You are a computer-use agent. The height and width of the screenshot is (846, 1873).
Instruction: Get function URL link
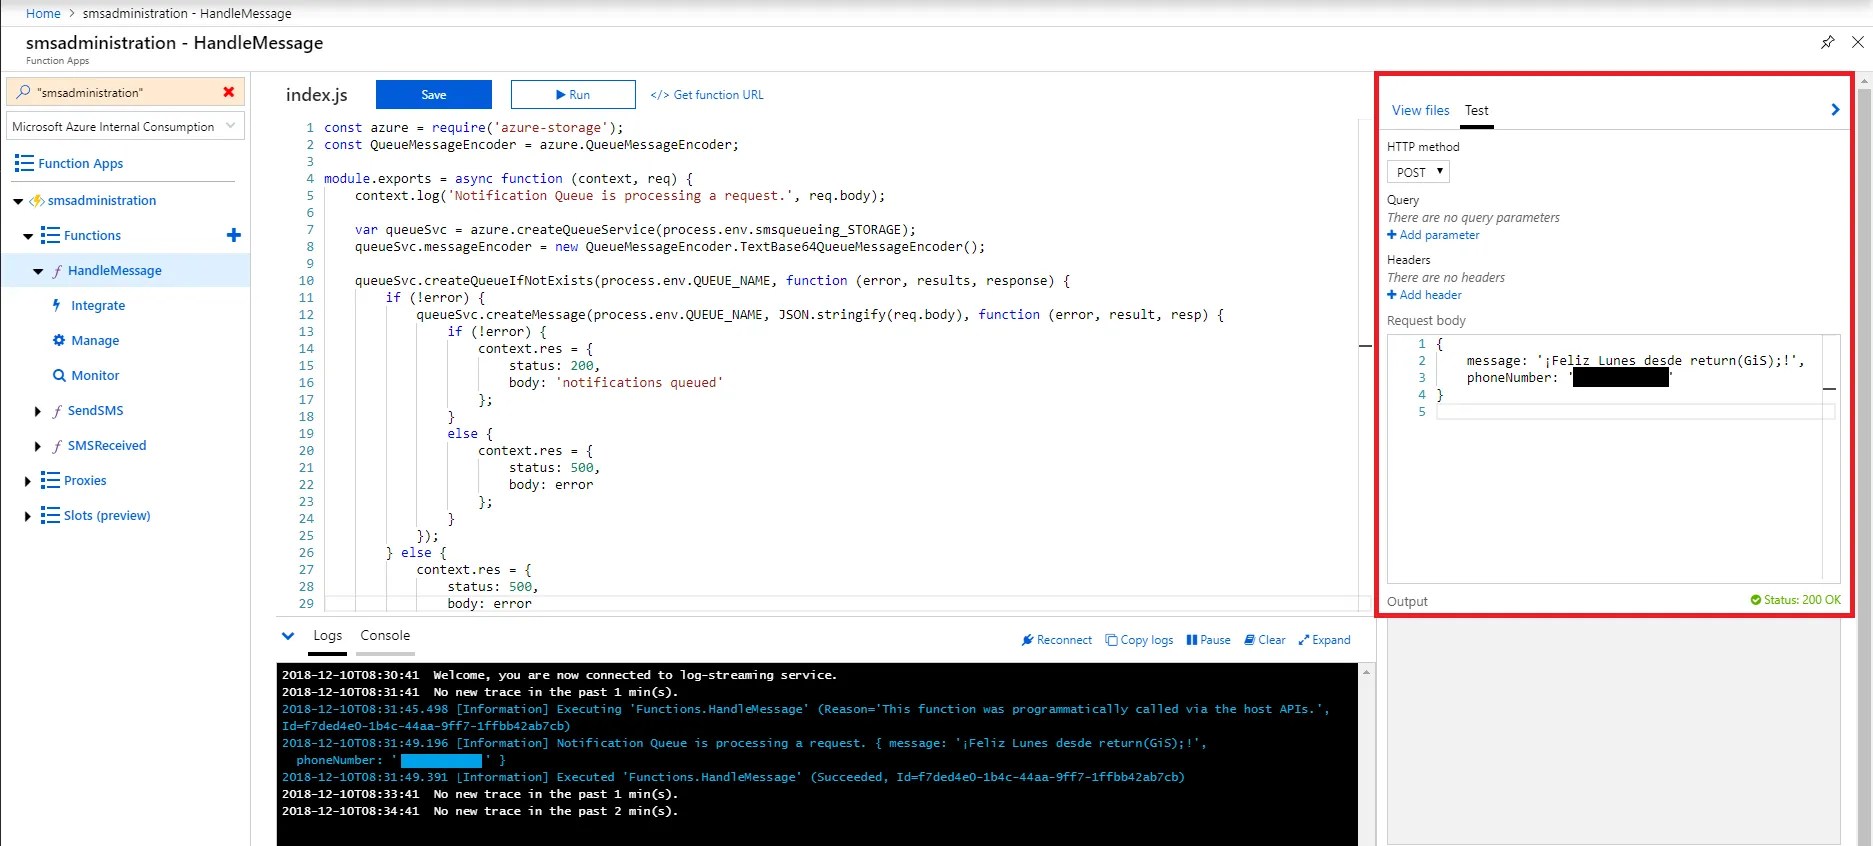707,95
